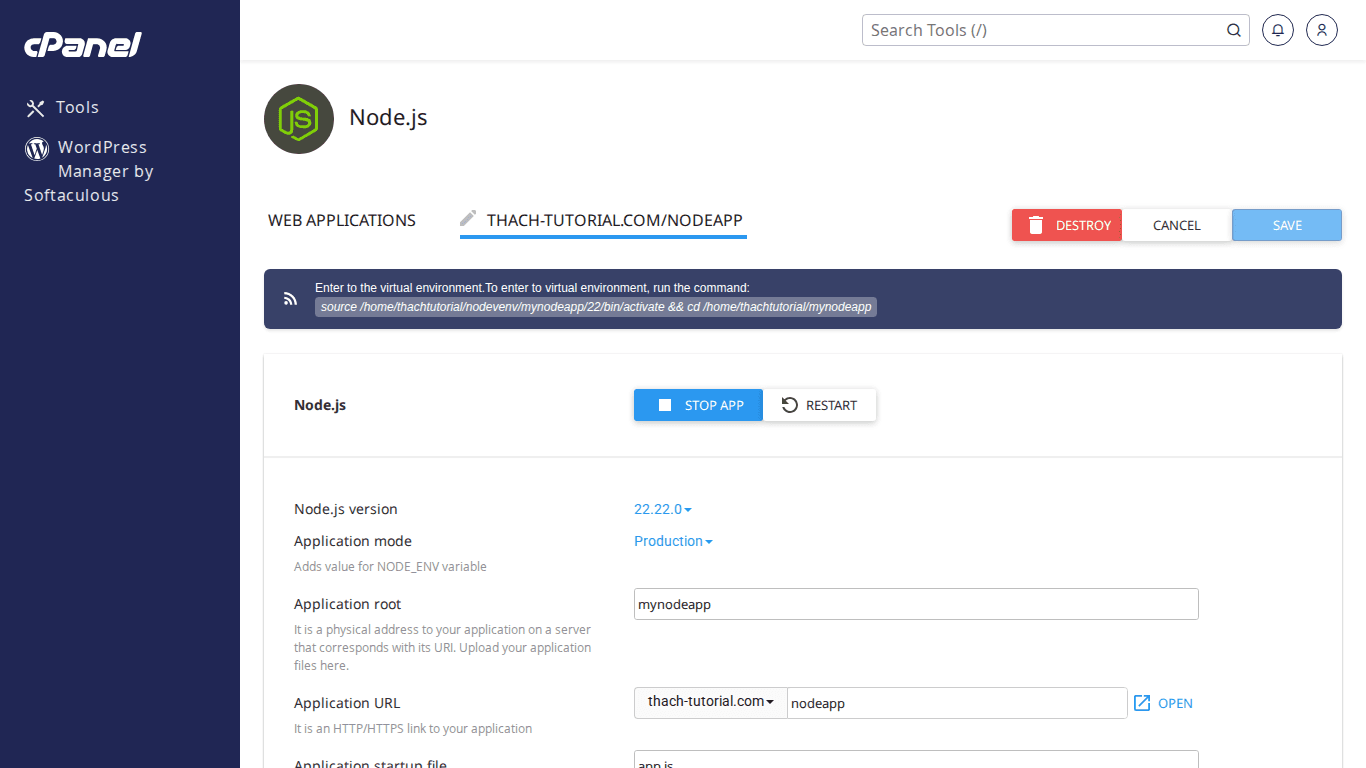This screenshot has width=1366, height=768.
Task: Click the Node.js logo icon
Action: (298, 119)
